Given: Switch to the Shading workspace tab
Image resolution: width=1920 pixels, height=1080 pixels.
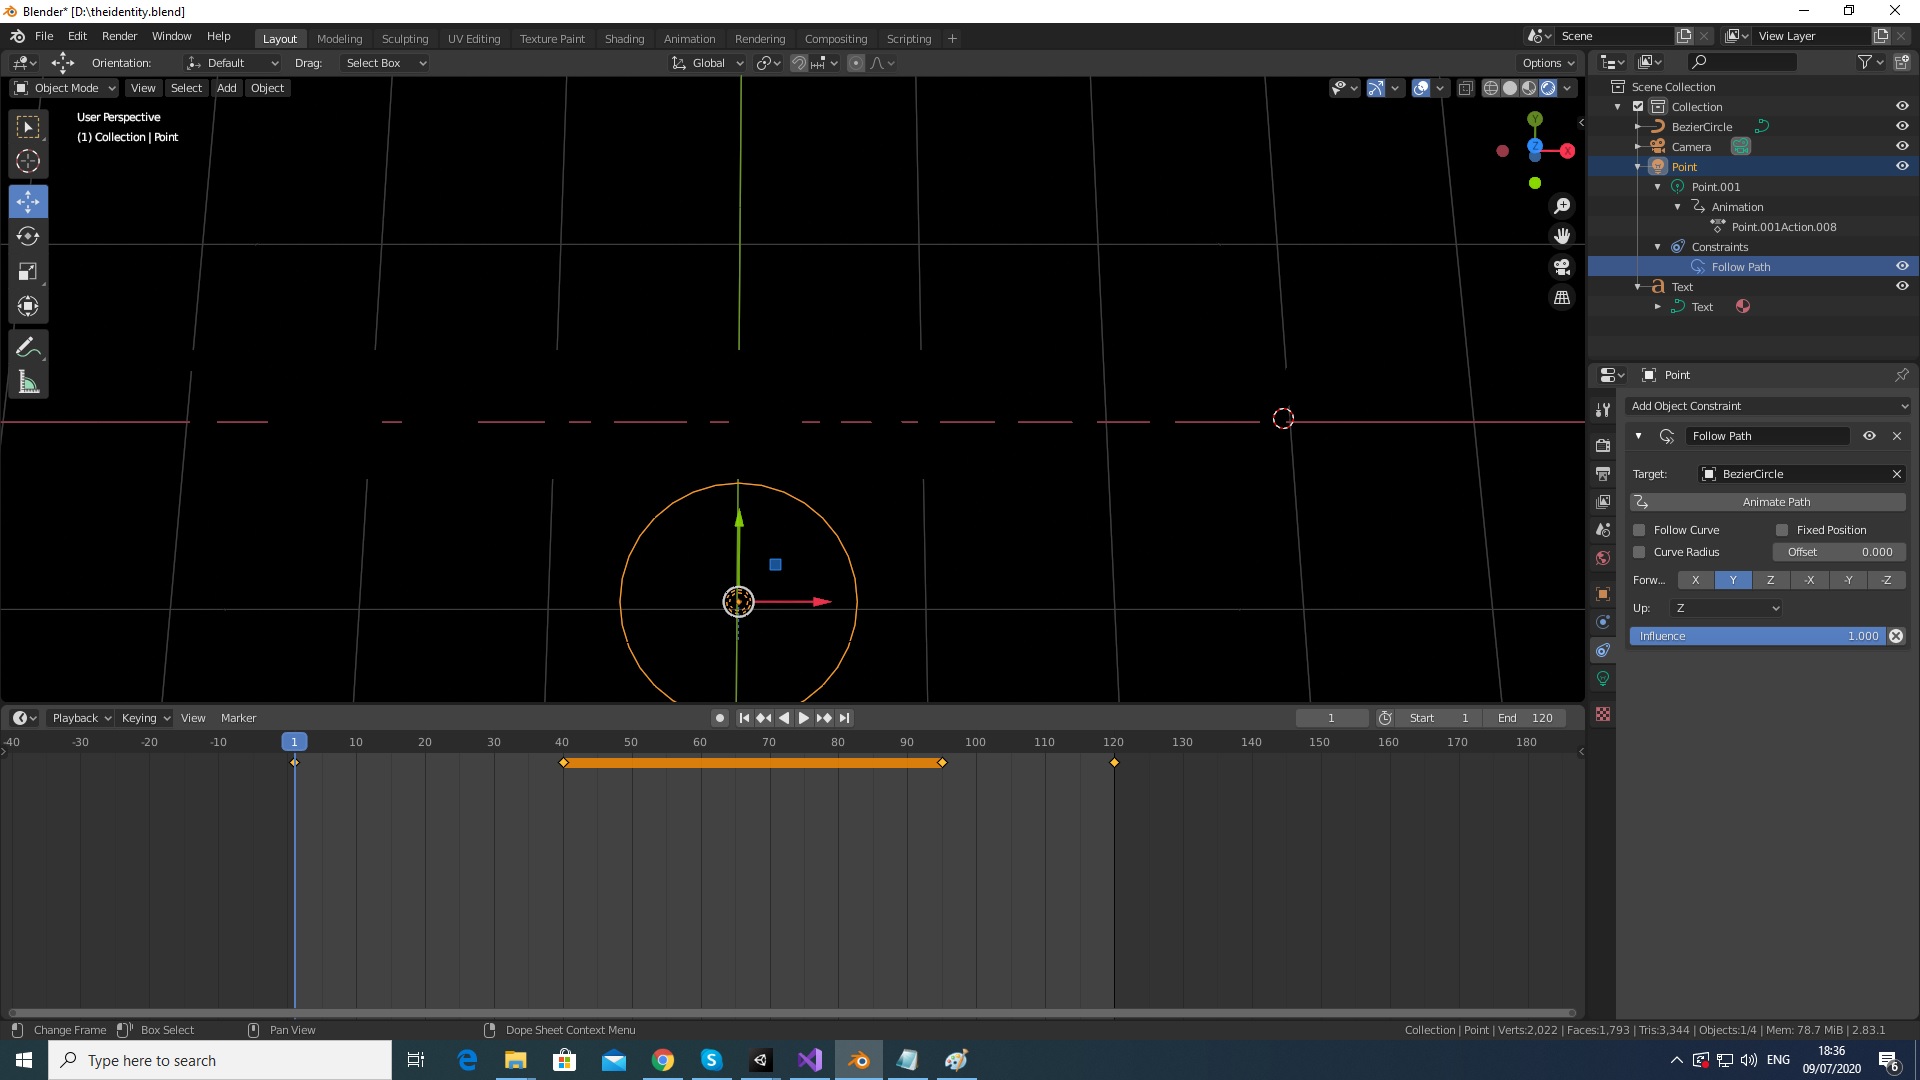Looking at the screenshot, I should point(624,38).
